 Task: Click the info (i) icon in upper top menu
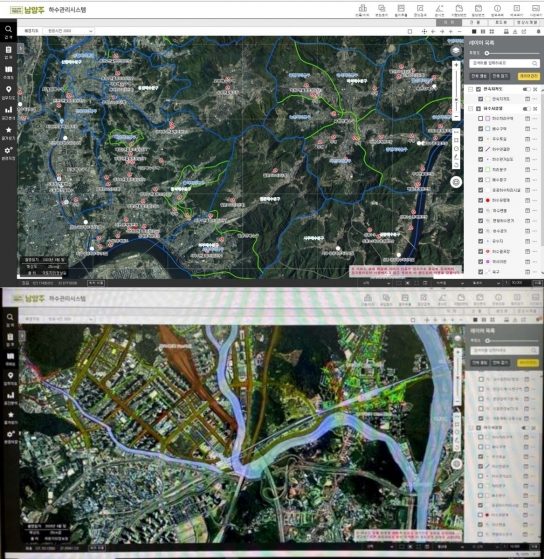497,10
